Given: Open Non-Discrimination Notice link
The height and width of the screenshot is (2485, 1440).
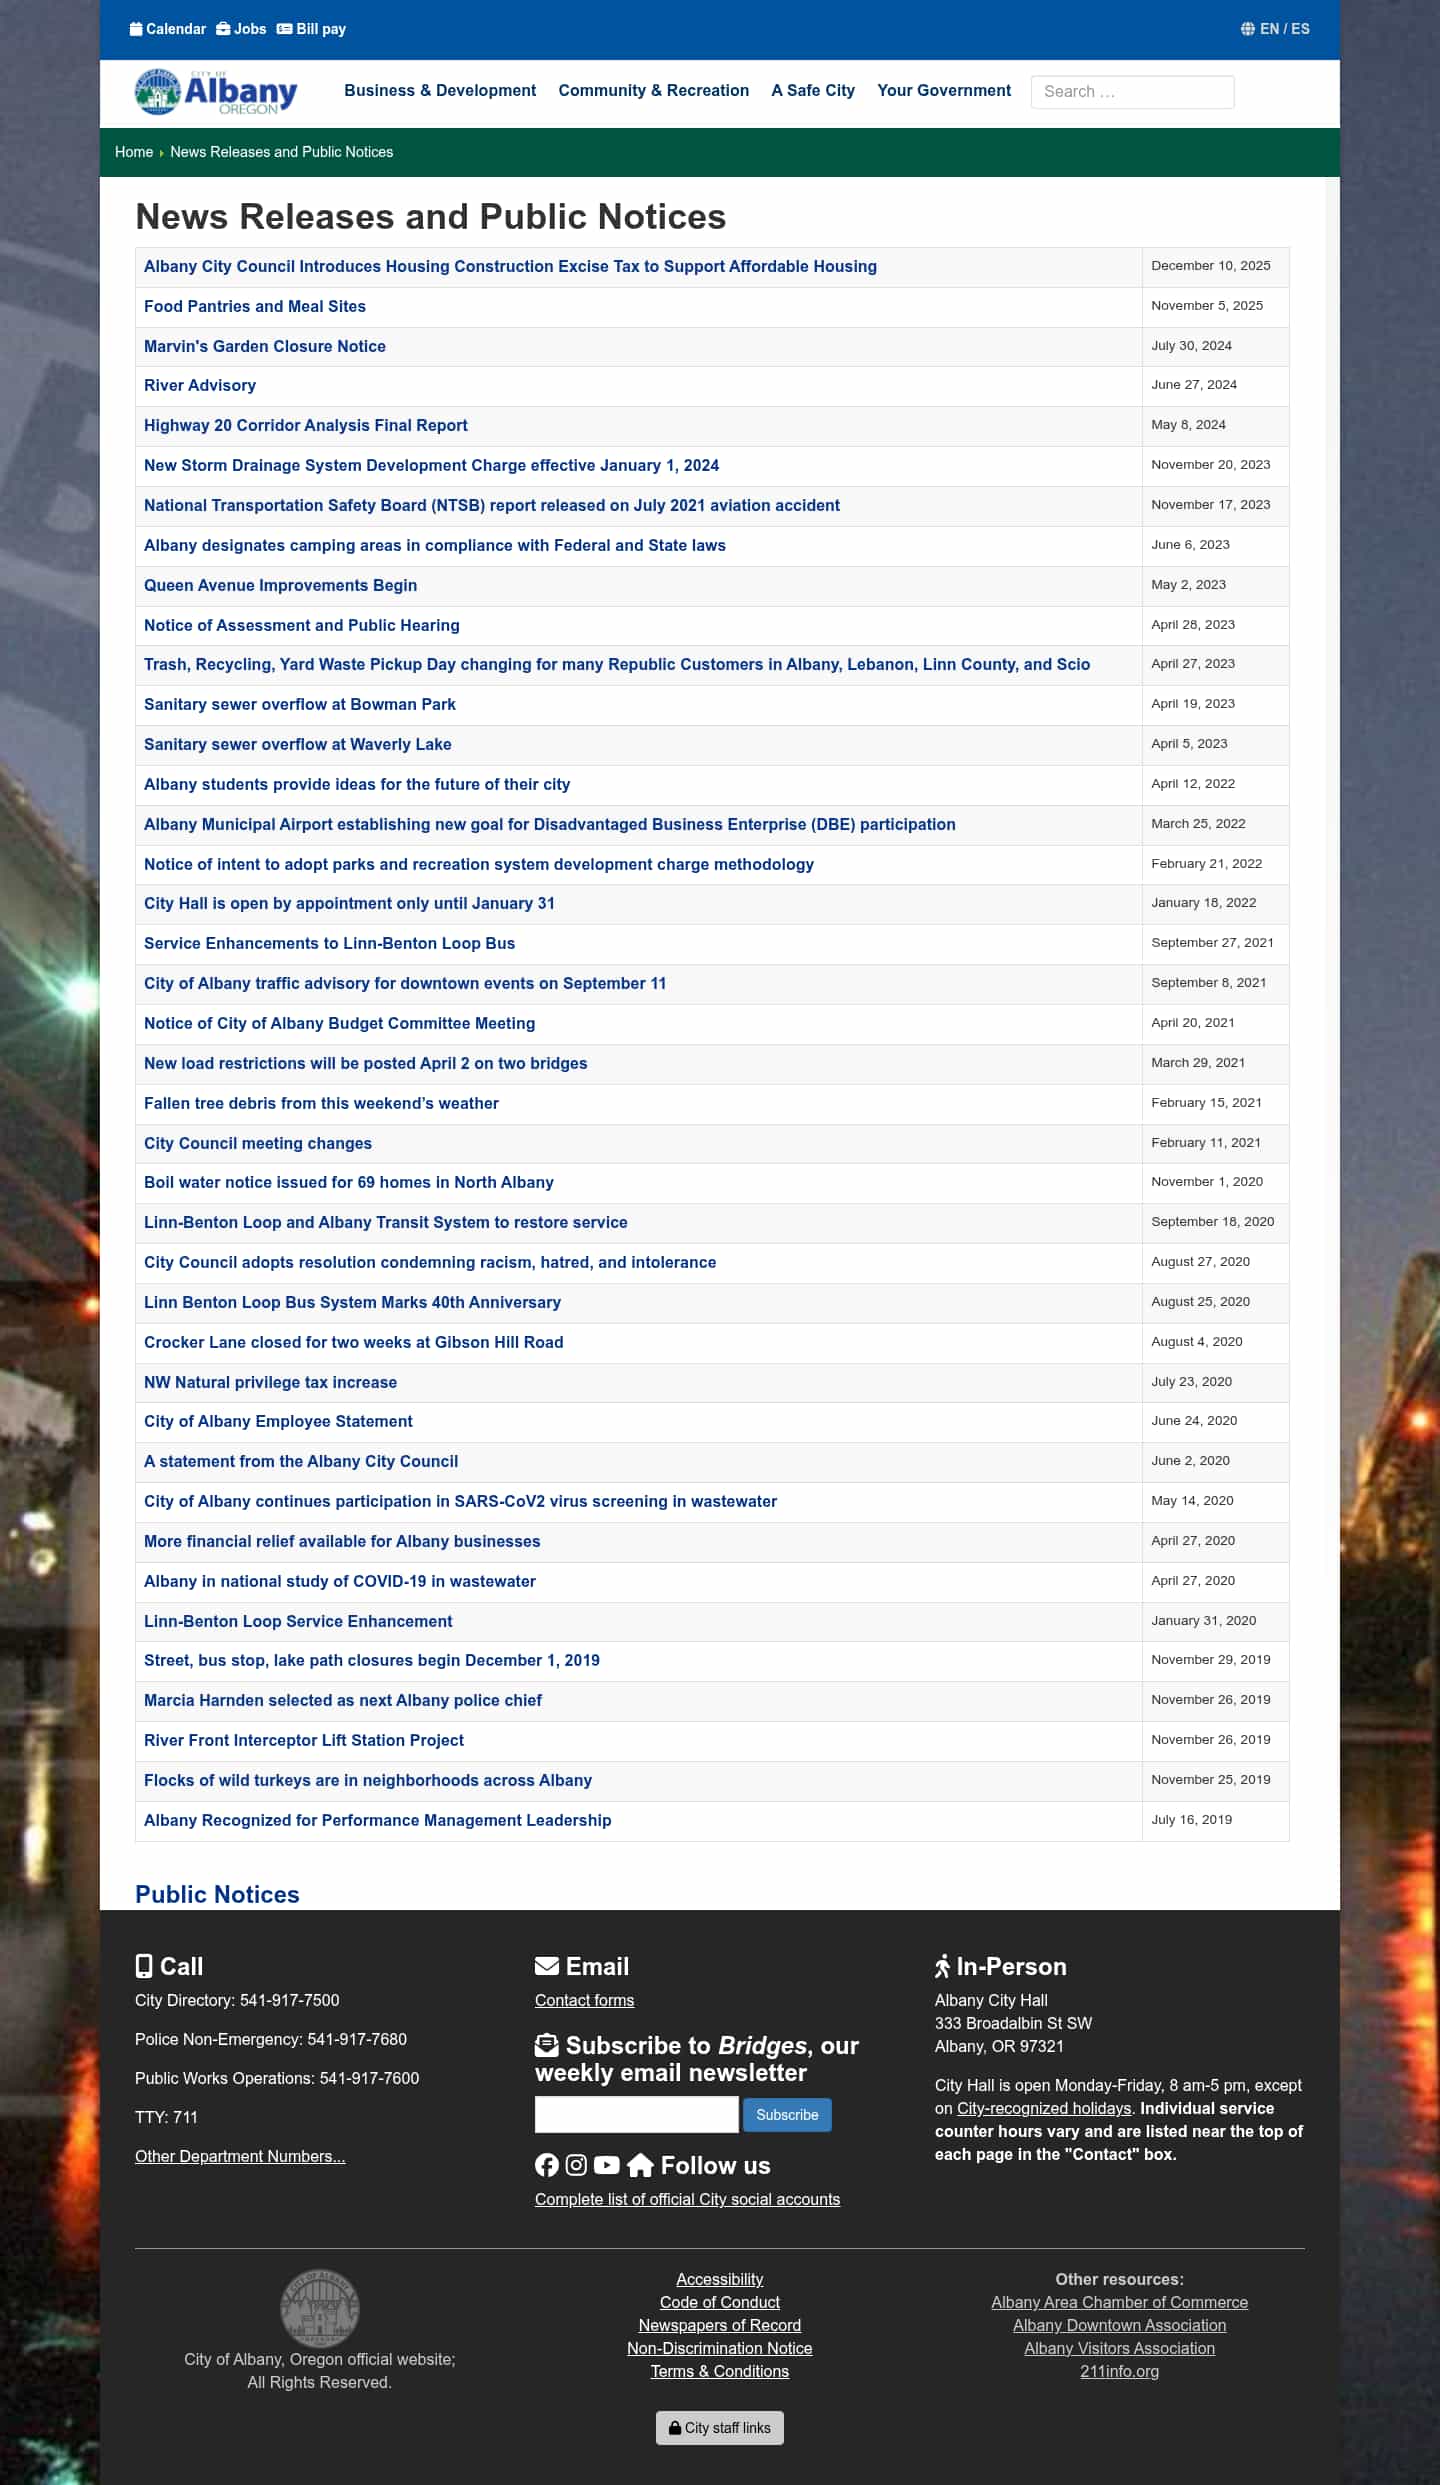Looking at the screenshot, I should 720,2348.
